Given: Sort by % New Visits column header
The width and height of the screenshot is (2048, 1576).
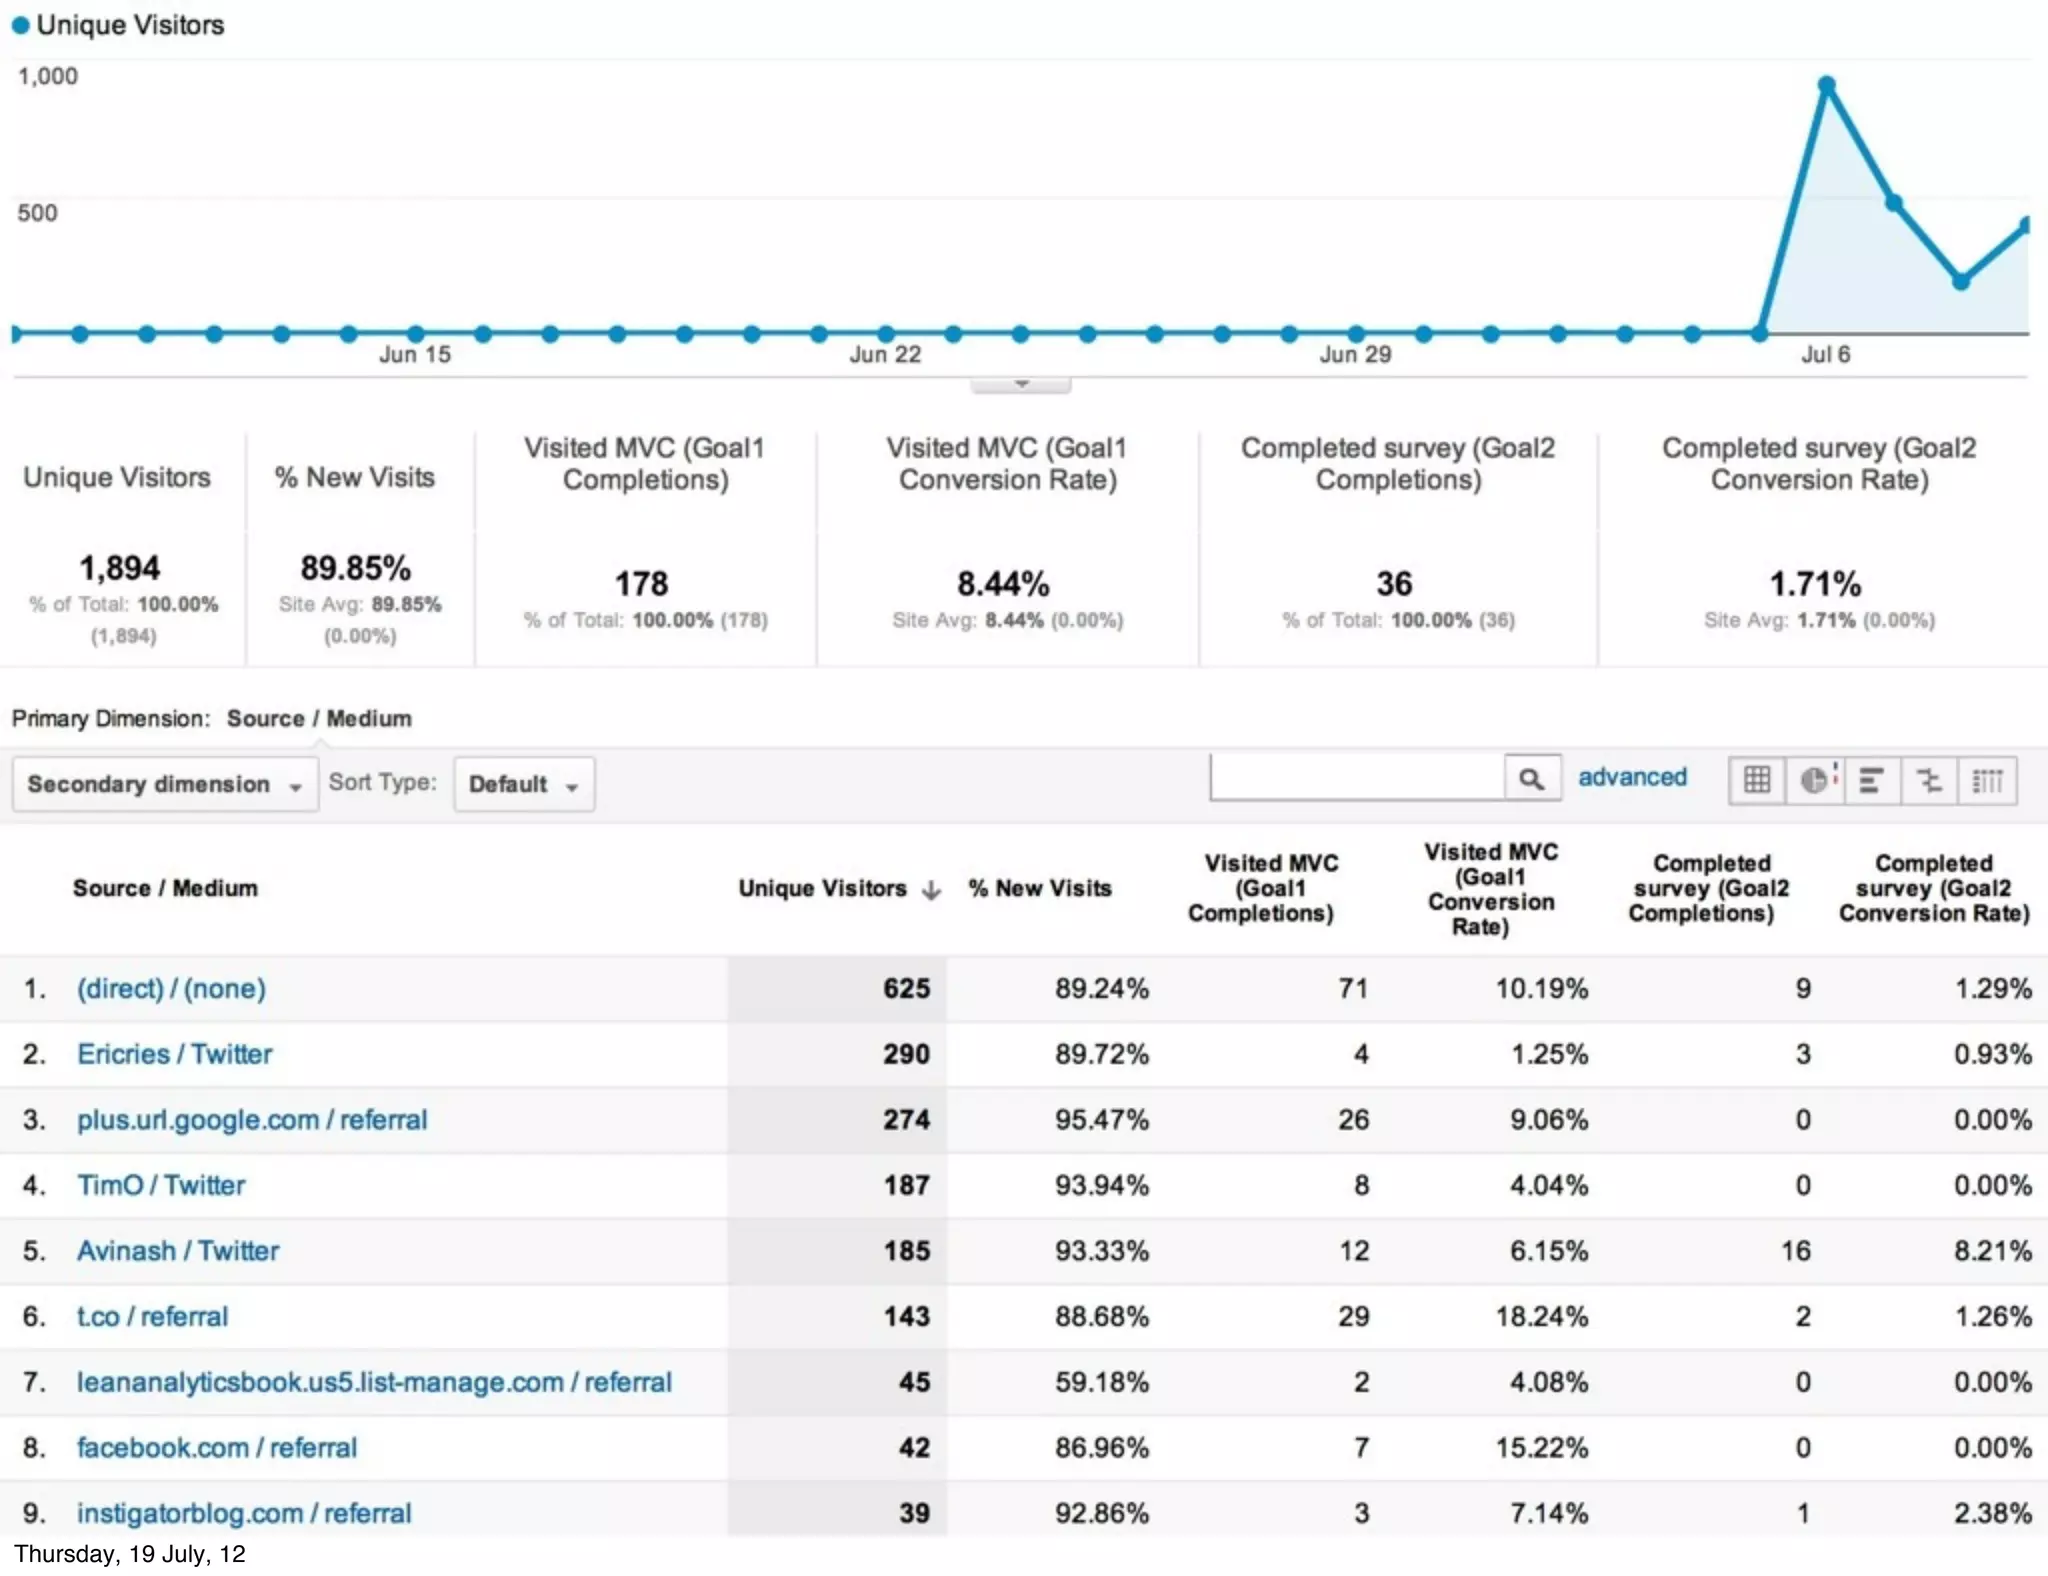Looking at the screenshot, I should pyautogui.click(x=1039, y=888).
